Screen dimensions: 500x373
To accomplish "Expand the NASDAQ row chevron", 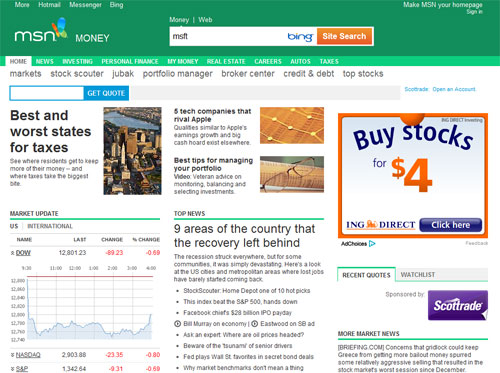I will coord(12,355).
